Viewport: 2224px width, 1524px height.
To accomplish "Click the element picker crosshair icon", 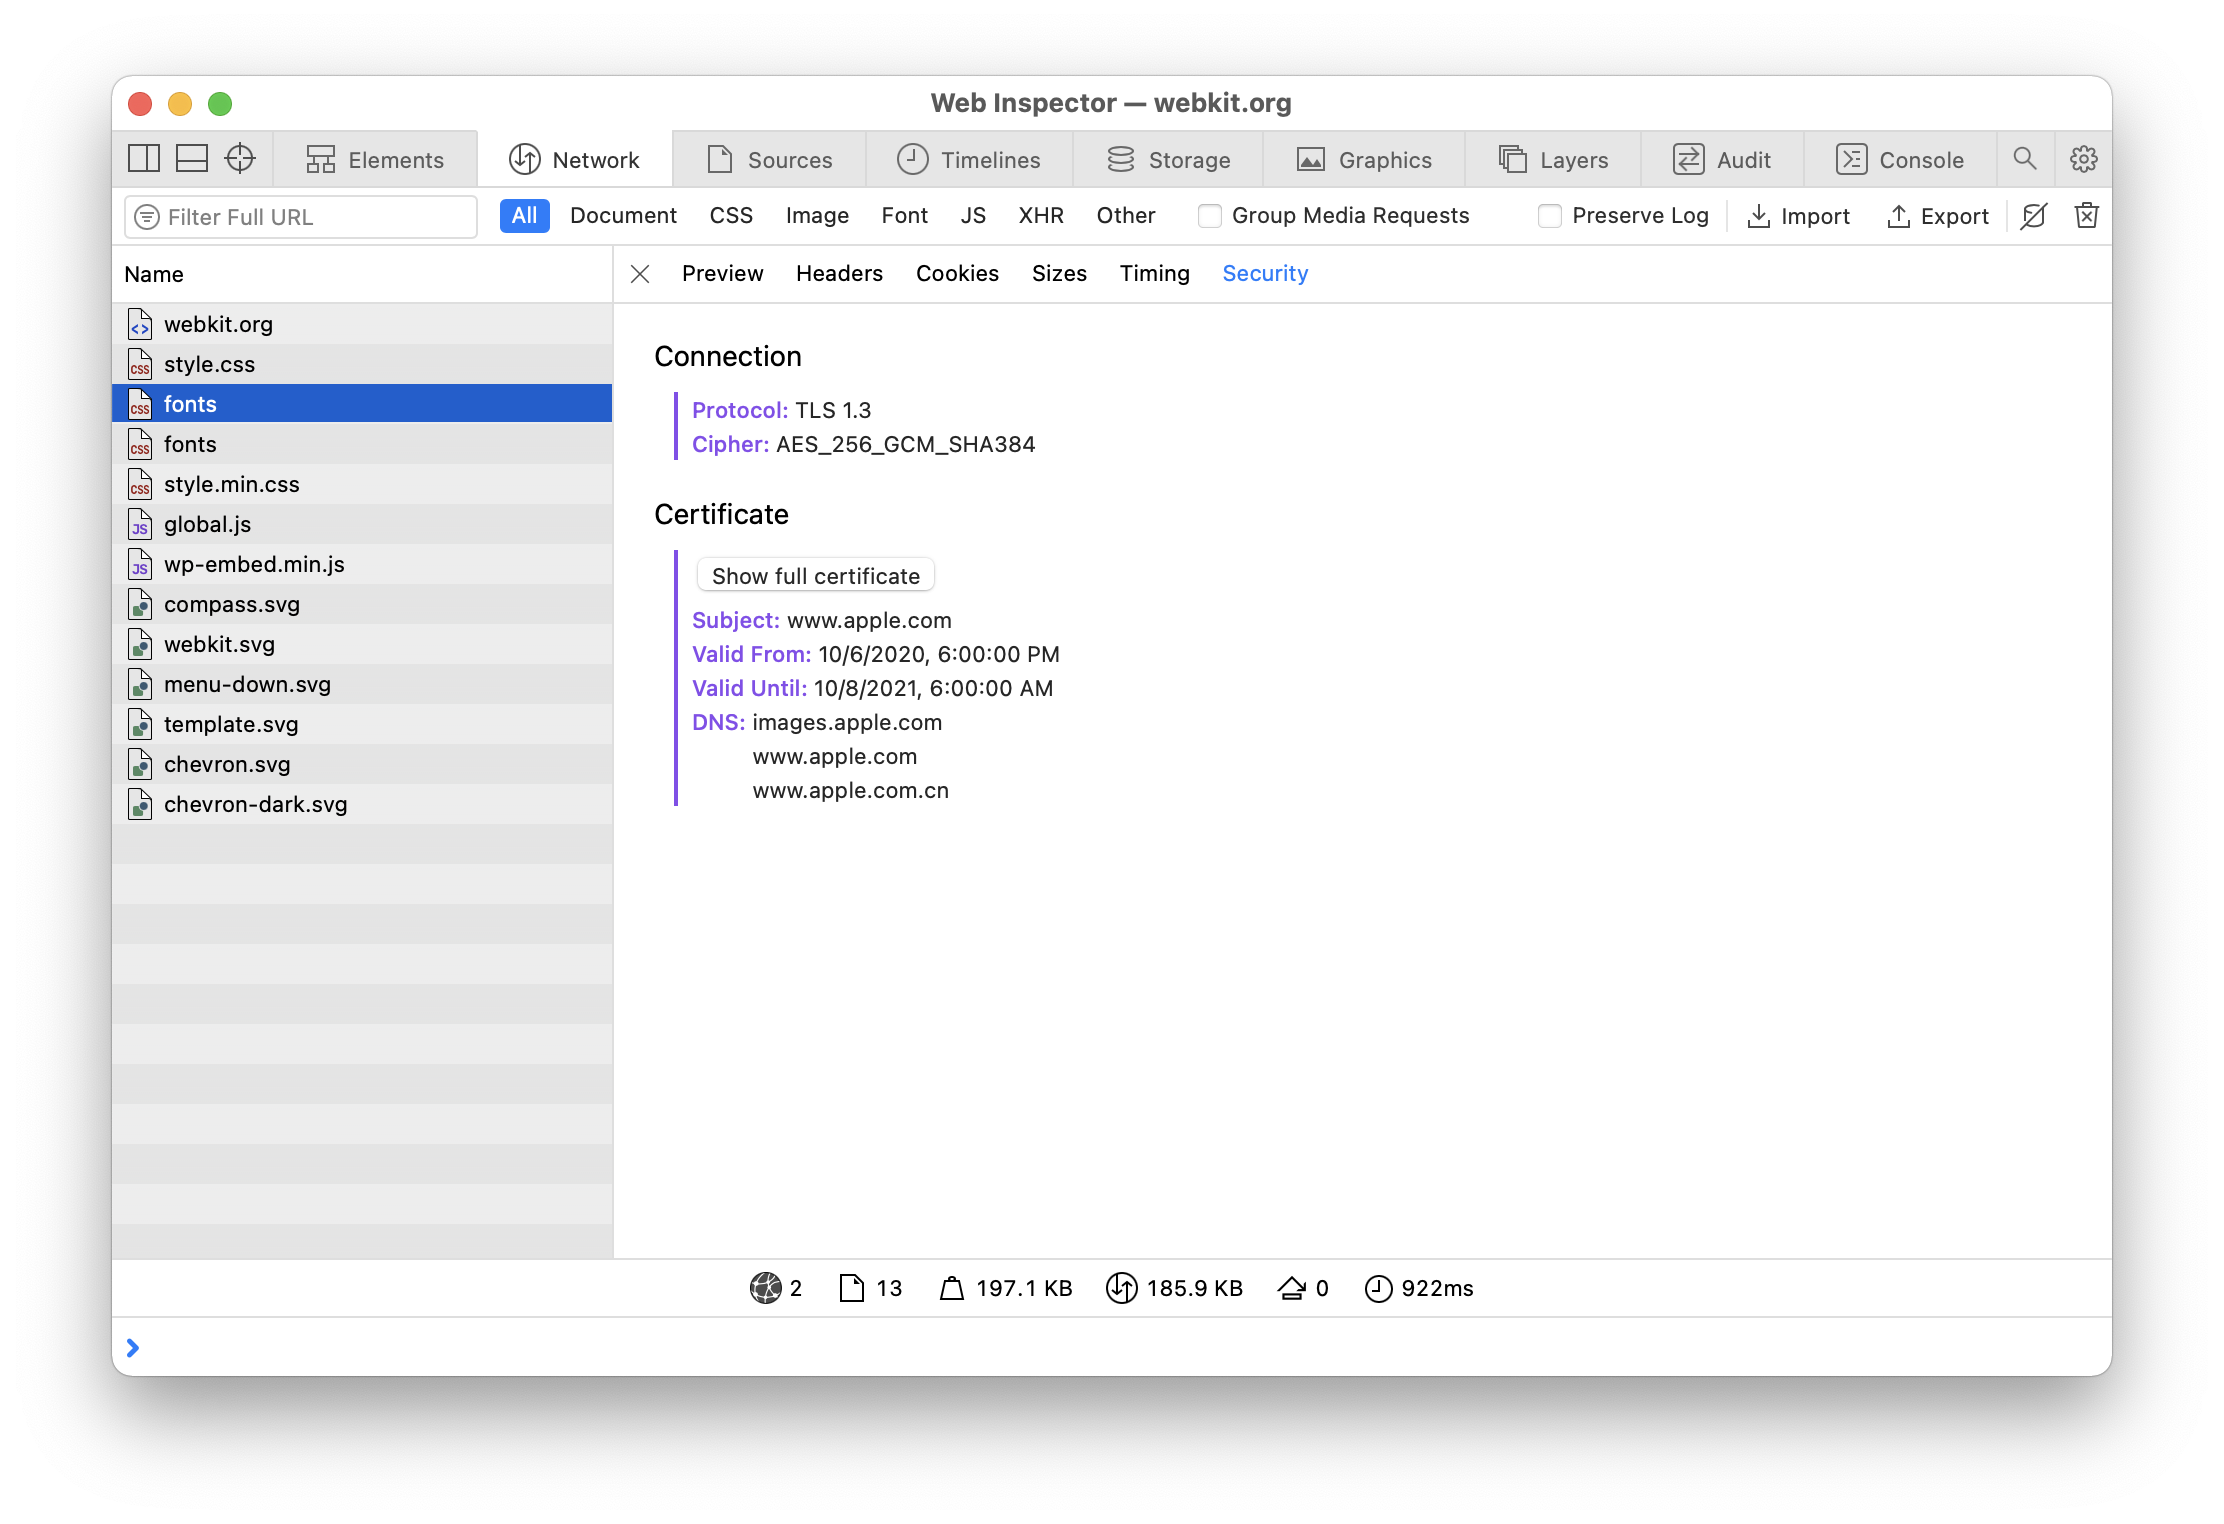I will pyautogui.click(x=240, y=158).
